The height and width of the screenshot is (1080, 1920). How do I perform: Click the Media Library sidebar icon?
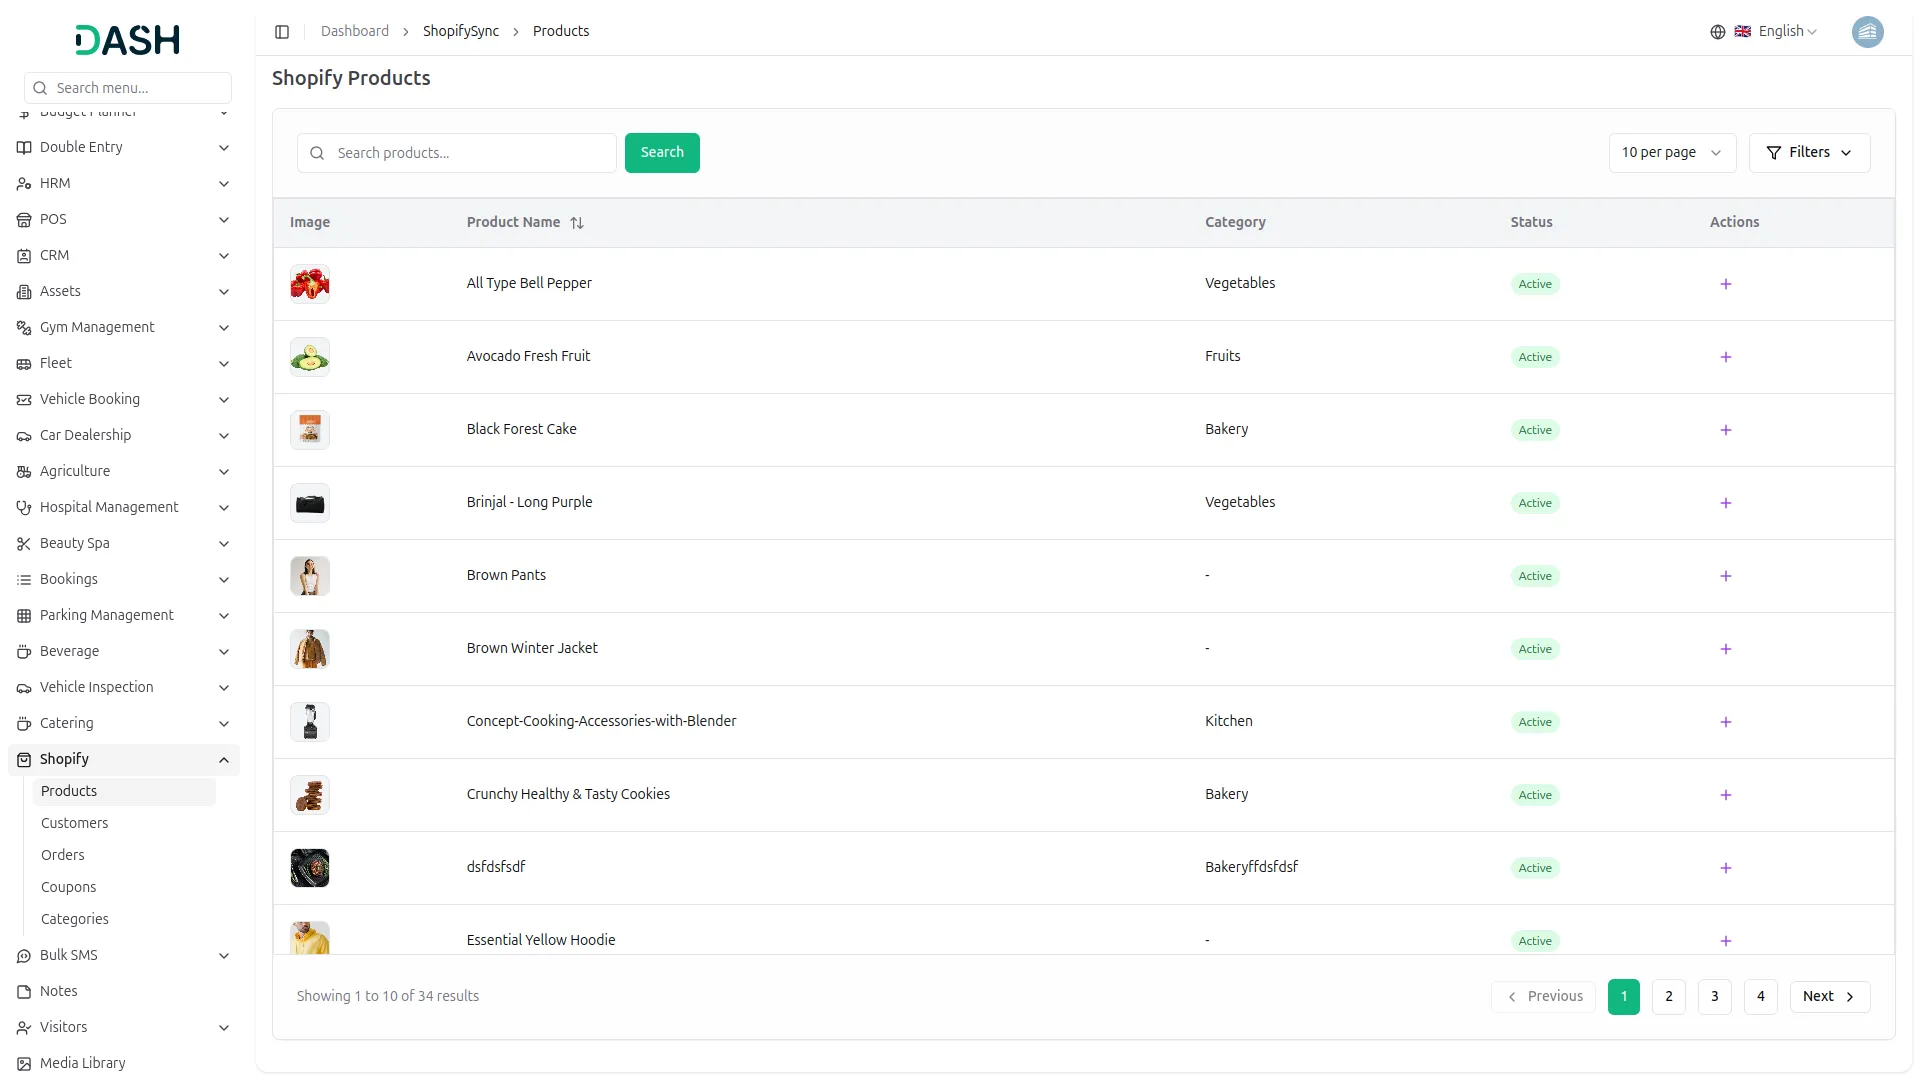[24, 1064]
